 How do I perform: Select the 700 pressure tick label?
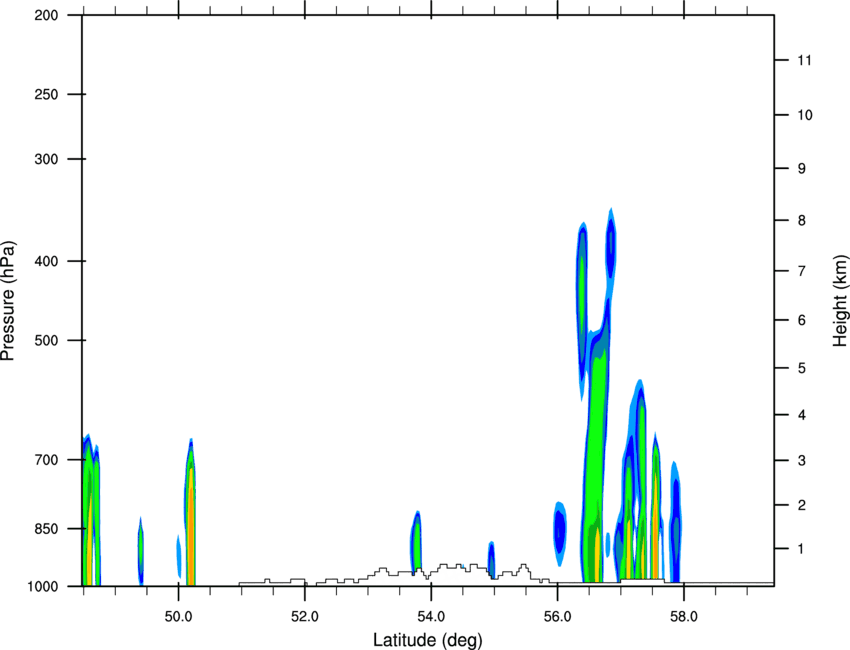pos(46,460)
